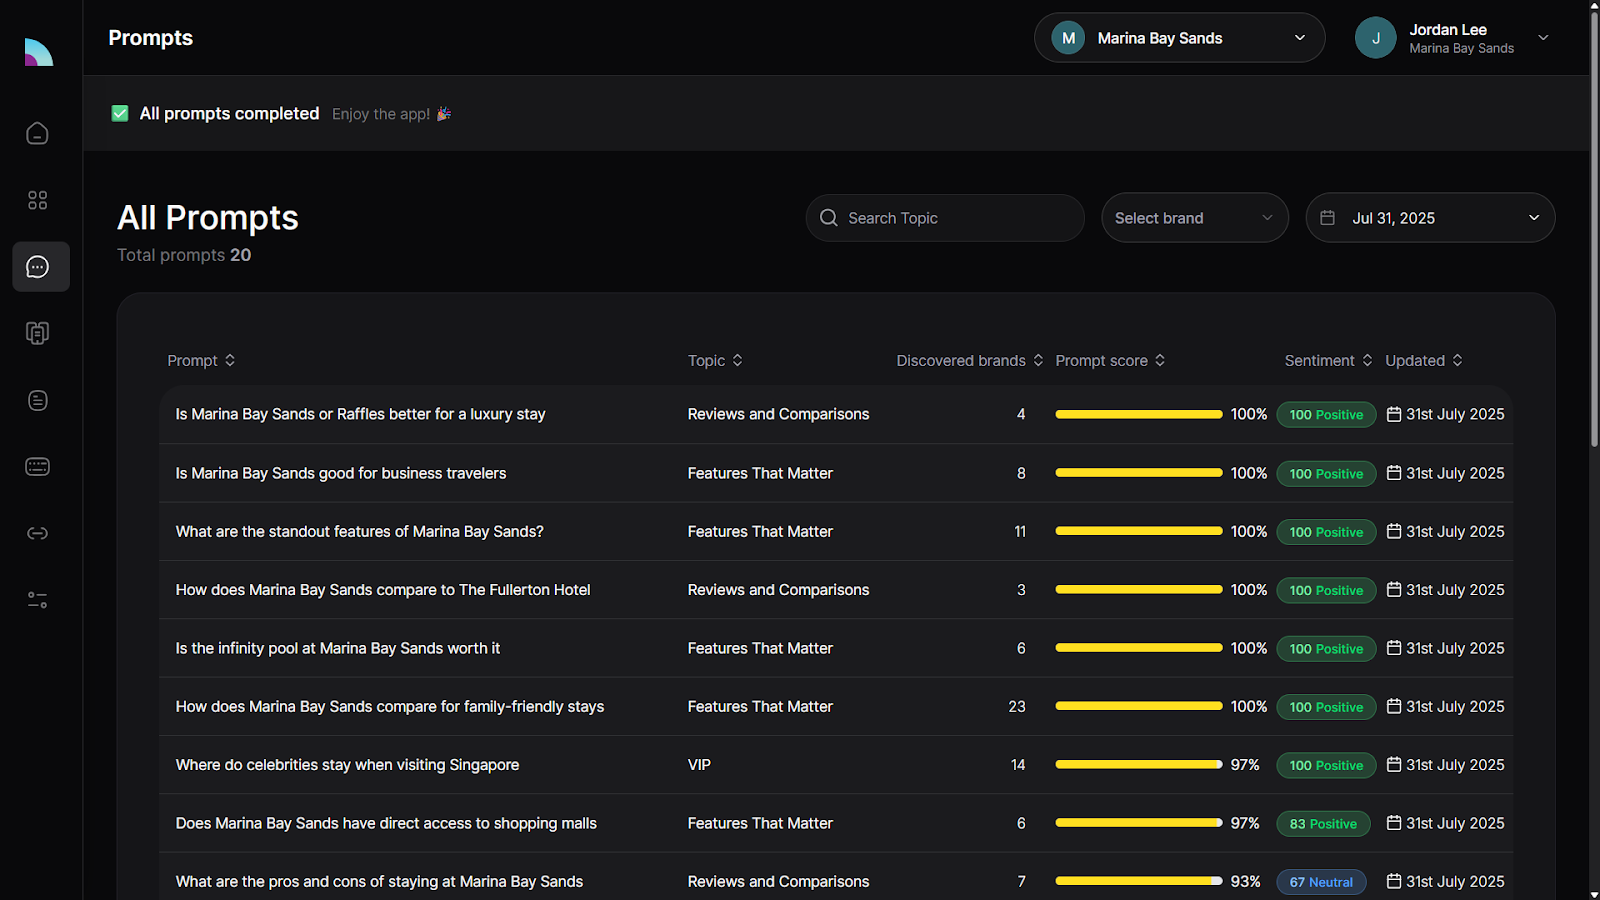Open prompt about direct access to shopping malls
The height and width of the screenshot is (900, 1600).
(x=386, y=823)
